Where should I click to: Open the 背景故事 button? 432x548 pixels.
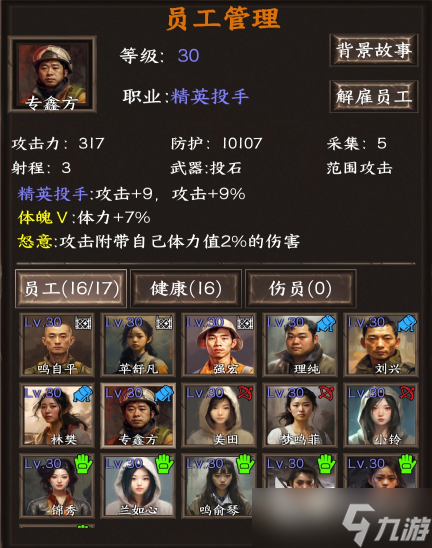(x=374, y=50)
